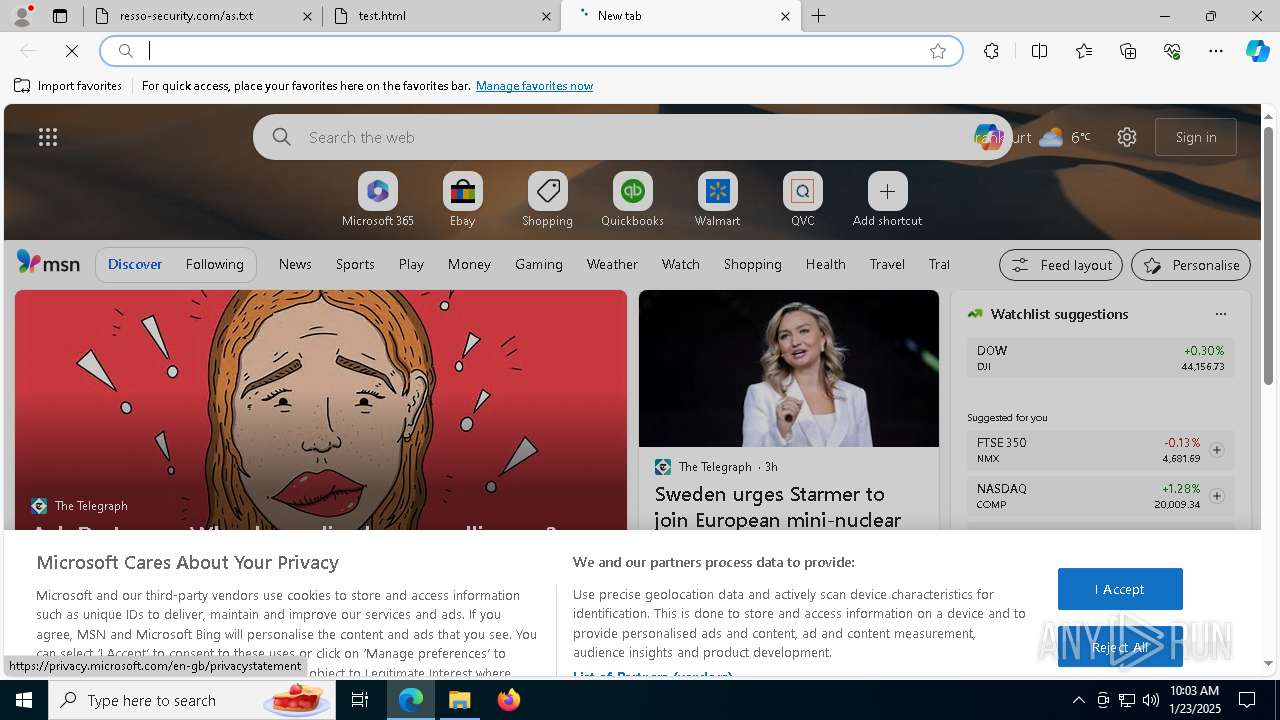Add this page to favorites star
The image size is (1280, 720).
938,51
